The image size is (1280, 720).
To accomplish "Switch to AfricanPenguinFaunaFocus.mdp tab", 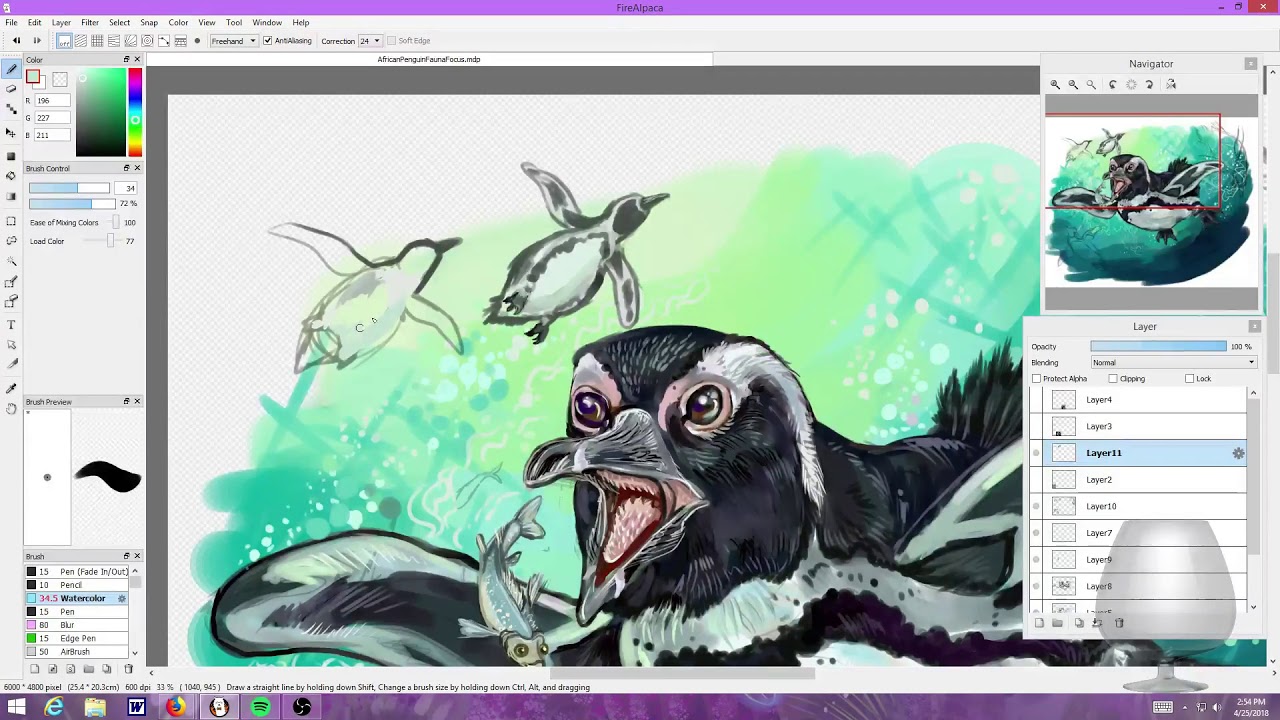I will click(x=429, y=60).
